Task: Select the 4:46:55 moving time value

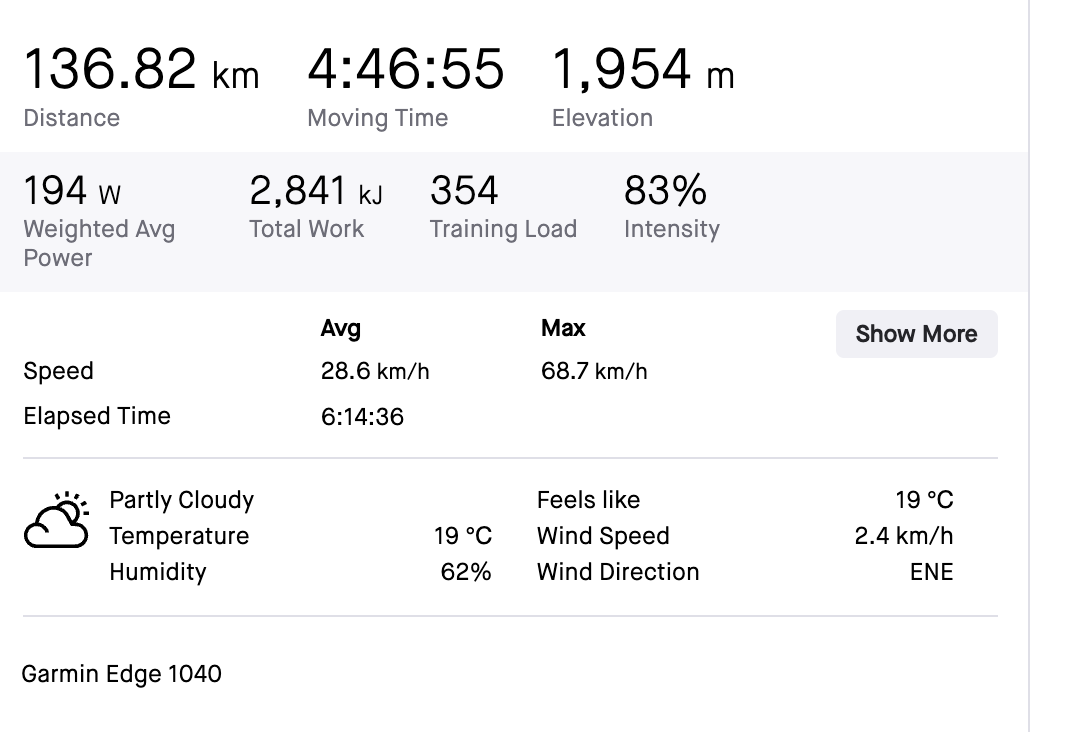Action: 405,70
